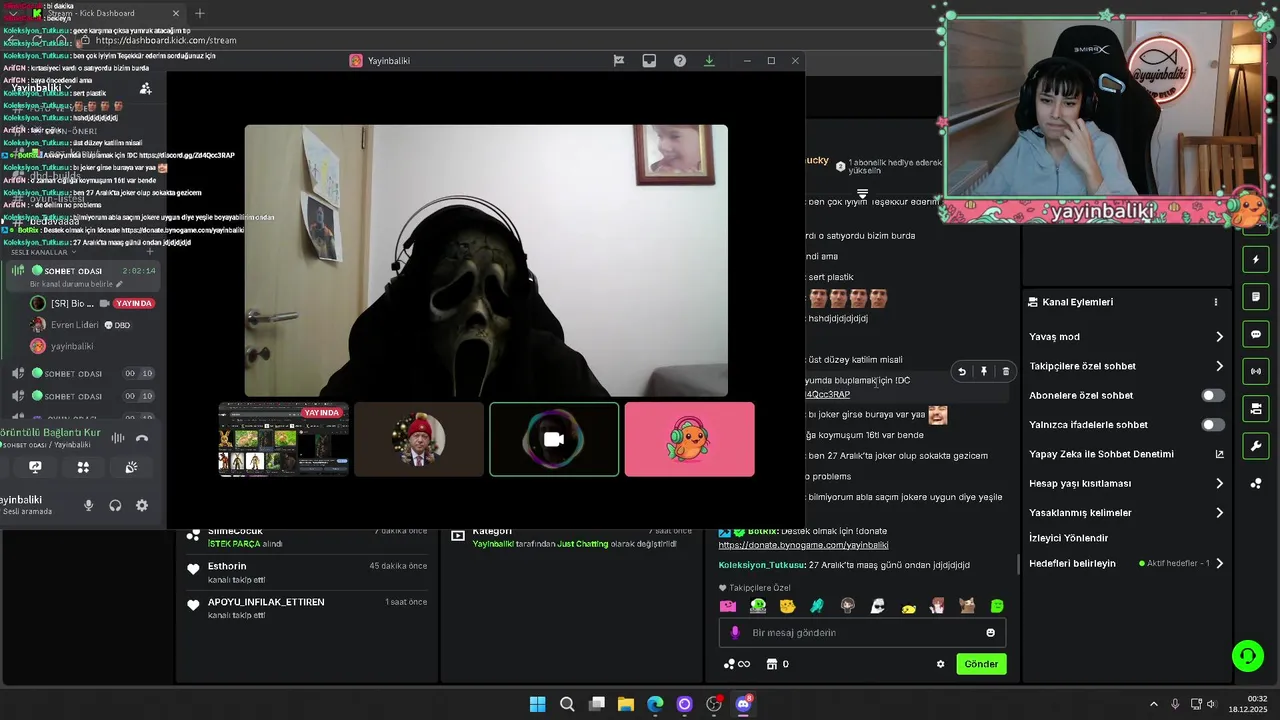Delete the hovered chat message with the trash icon

(x=1006, y=372)
